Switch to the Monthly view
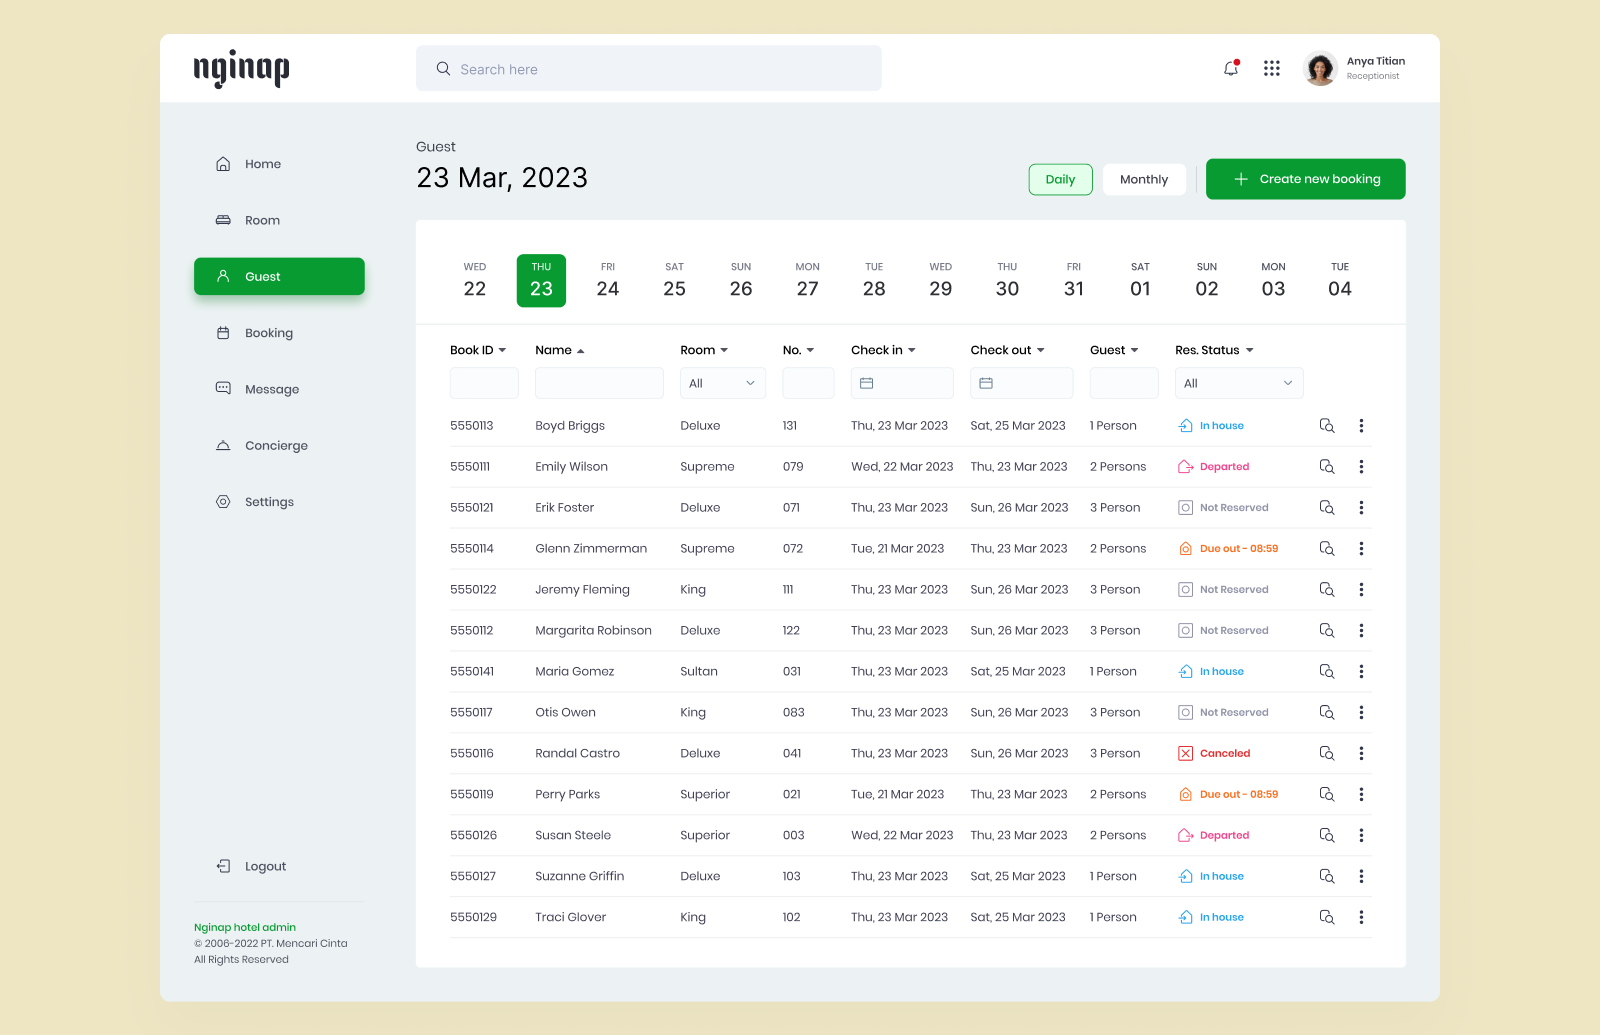The width and height of the screenshot is (1600, 1035). click(x=1143, y=179)
